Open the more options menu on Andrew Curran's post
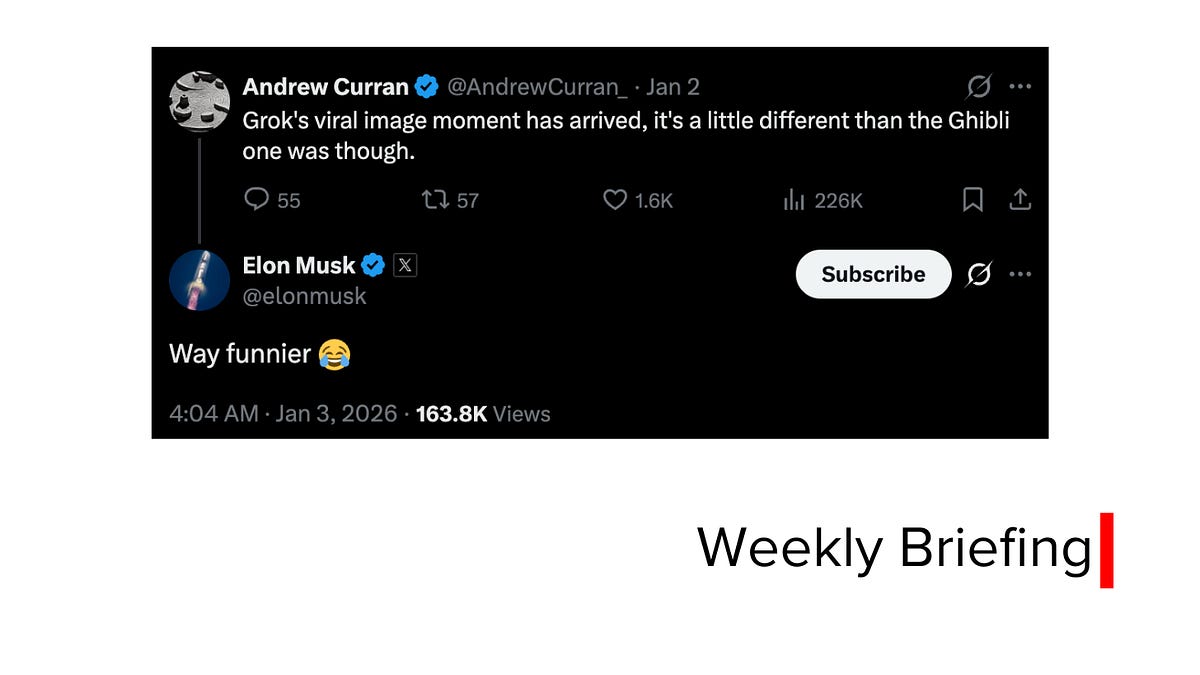 coord(1020,87)
